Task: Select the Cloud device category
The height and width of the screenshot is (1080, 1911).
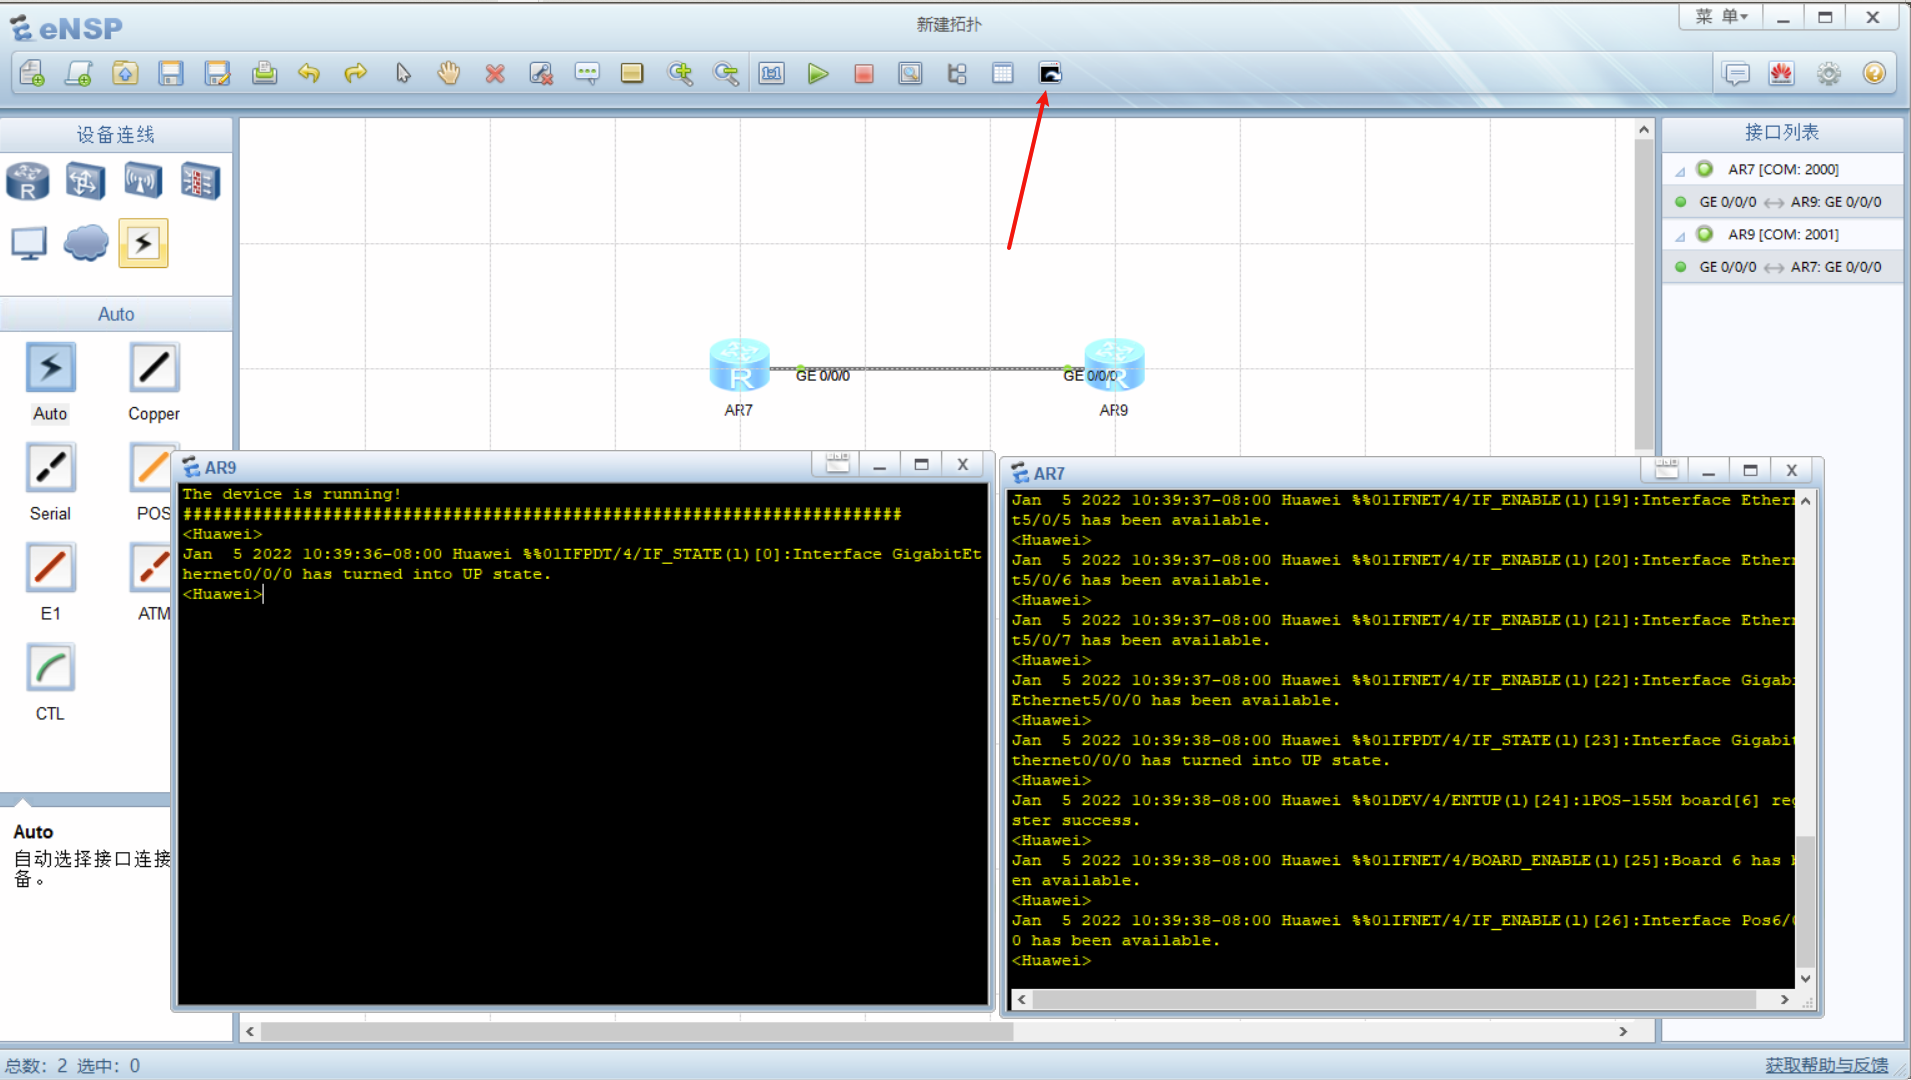Action: tap(86, 243)
